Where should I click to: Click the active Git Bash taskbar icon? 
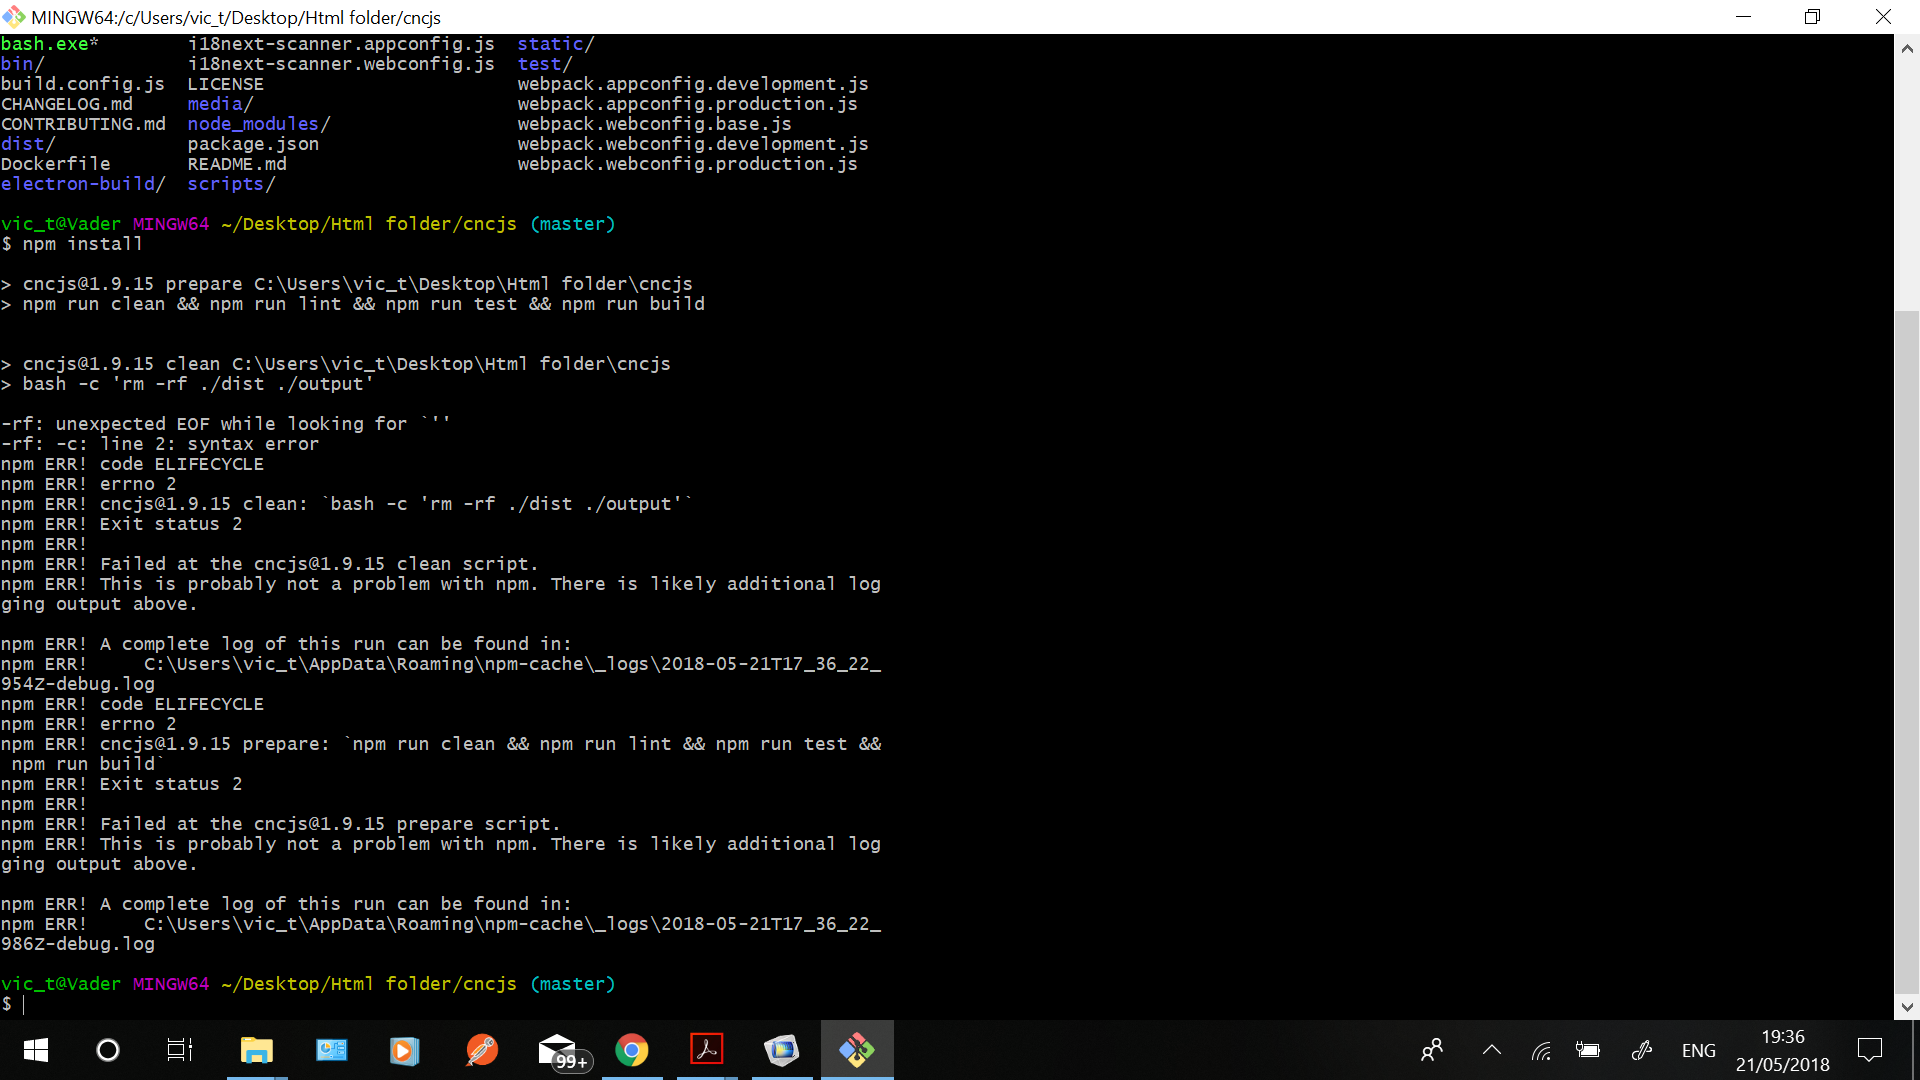pos(856,1050)
